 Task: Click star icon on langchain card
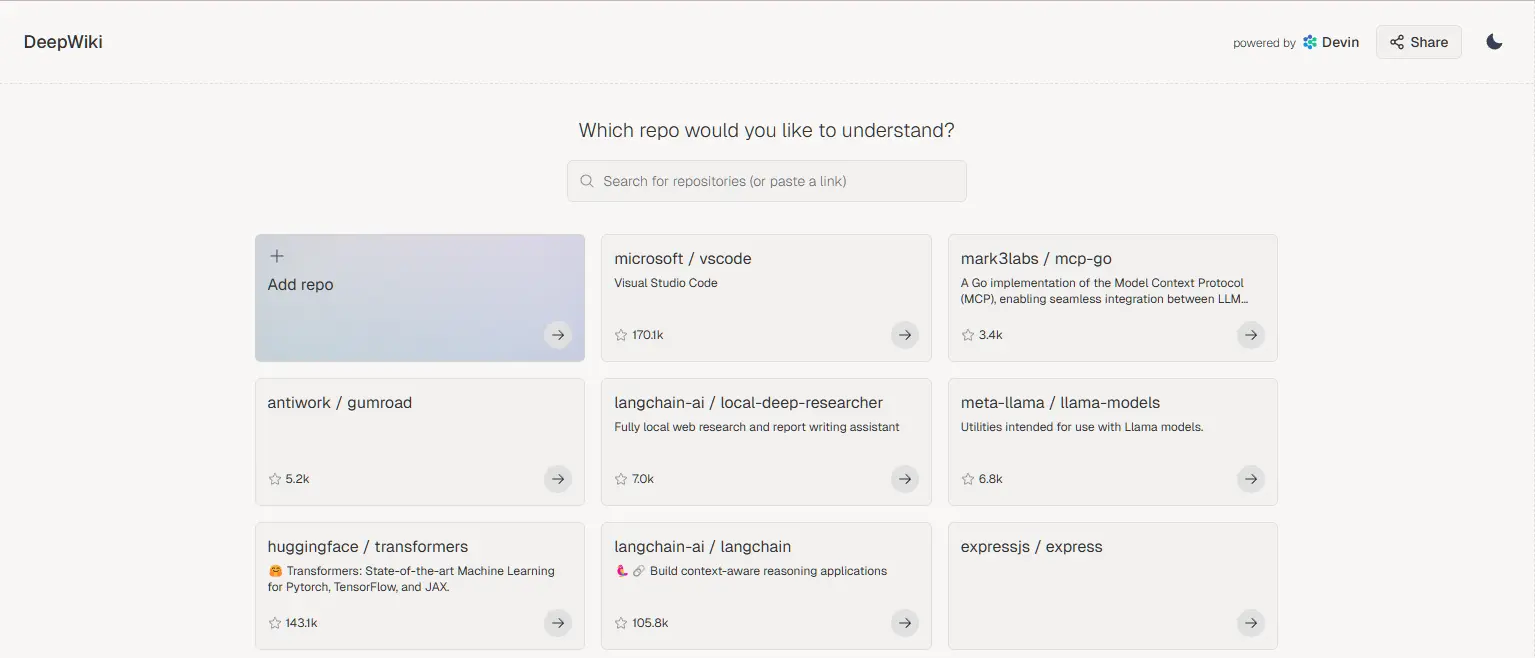coord(621,623)
